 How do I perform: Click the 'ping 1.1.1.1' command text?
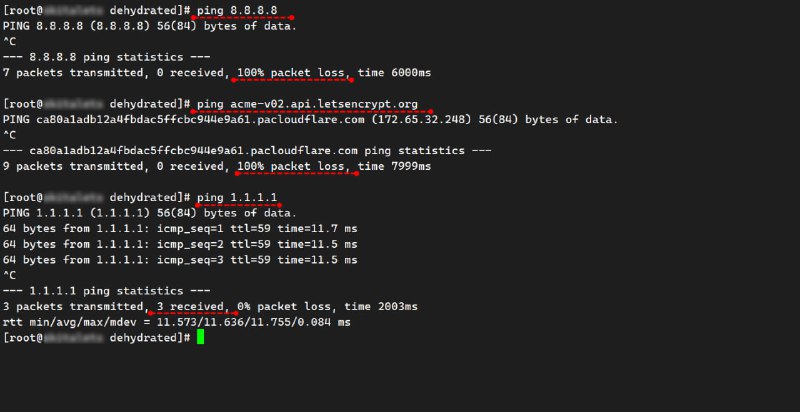(x=237, y=198)
